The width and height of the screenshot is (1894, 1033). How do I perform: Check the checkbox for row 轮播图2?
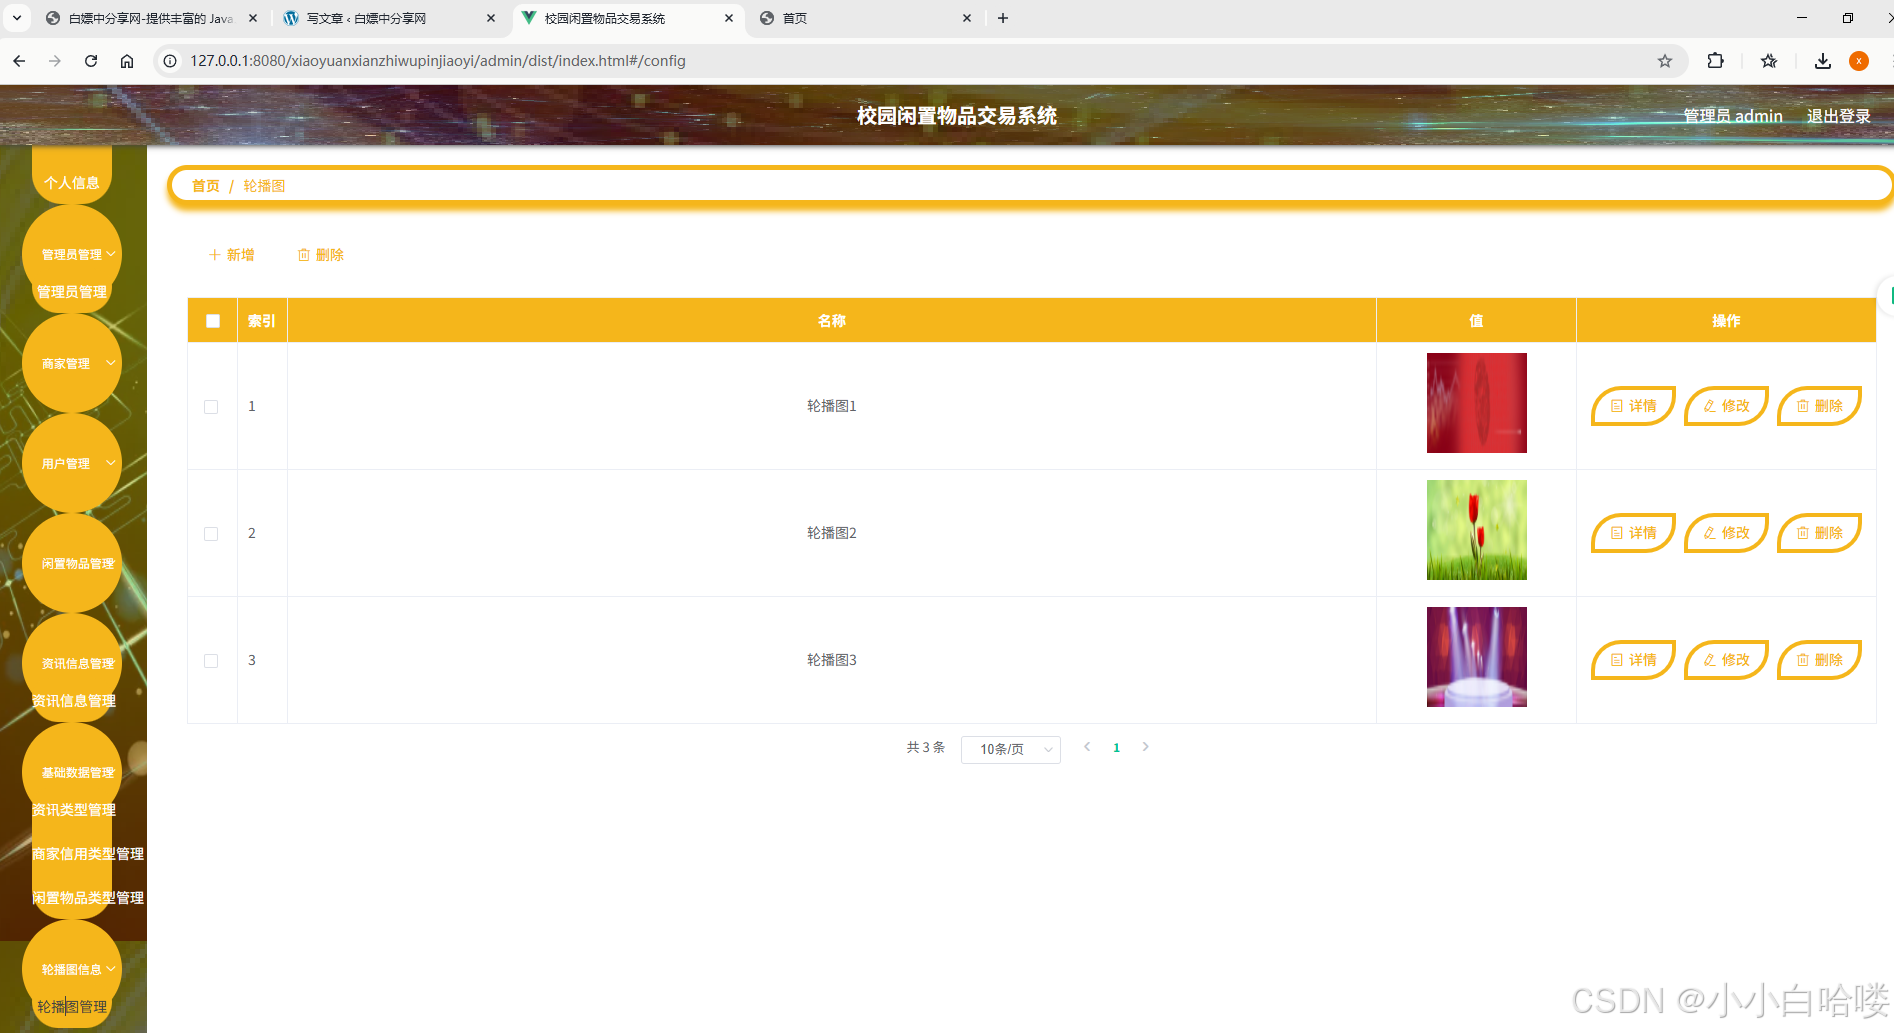coord(211,534)
